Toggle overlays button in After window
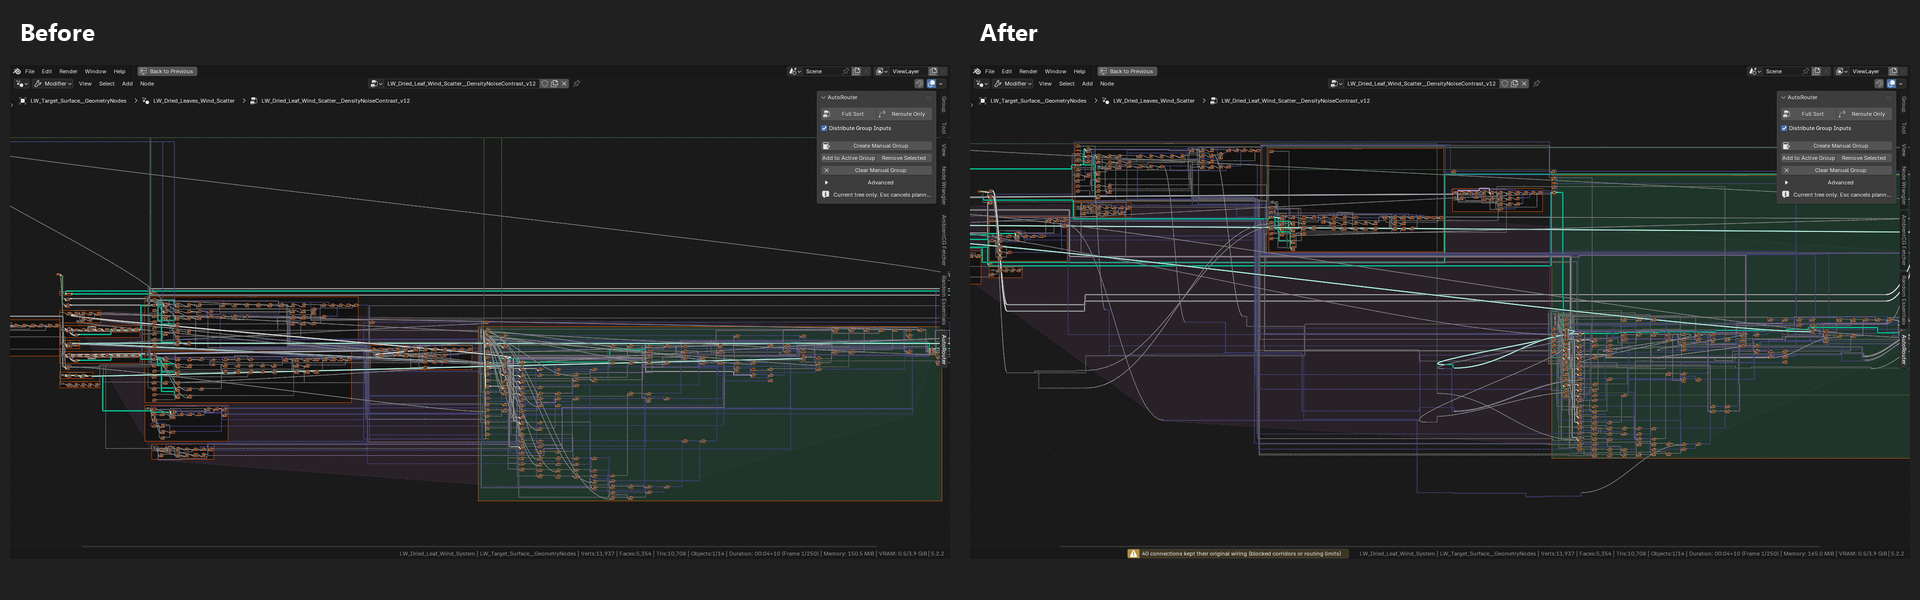 1891,84
